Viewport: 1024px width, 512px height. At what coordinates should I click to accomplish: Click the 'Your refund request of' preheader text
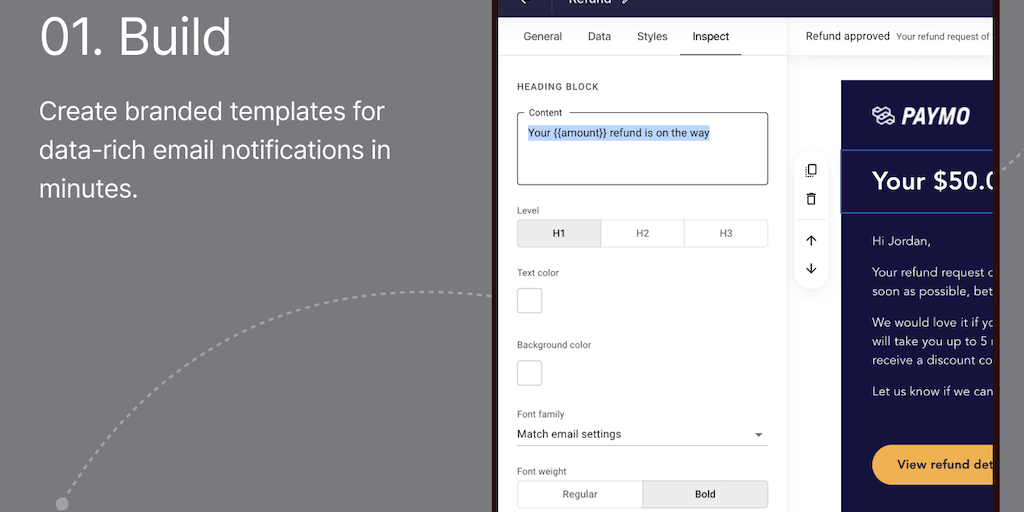(x=944, y=37)
